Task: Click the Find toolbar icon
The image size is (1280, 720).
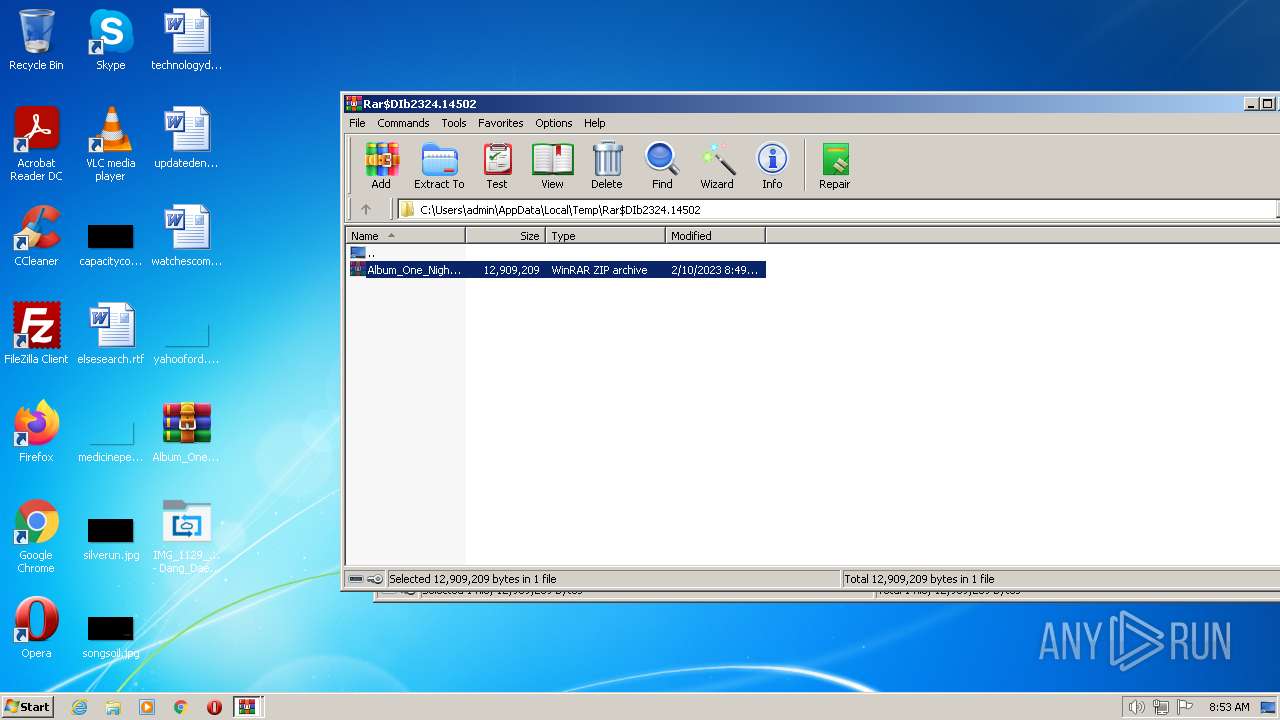Action: (x=662, y=166)
